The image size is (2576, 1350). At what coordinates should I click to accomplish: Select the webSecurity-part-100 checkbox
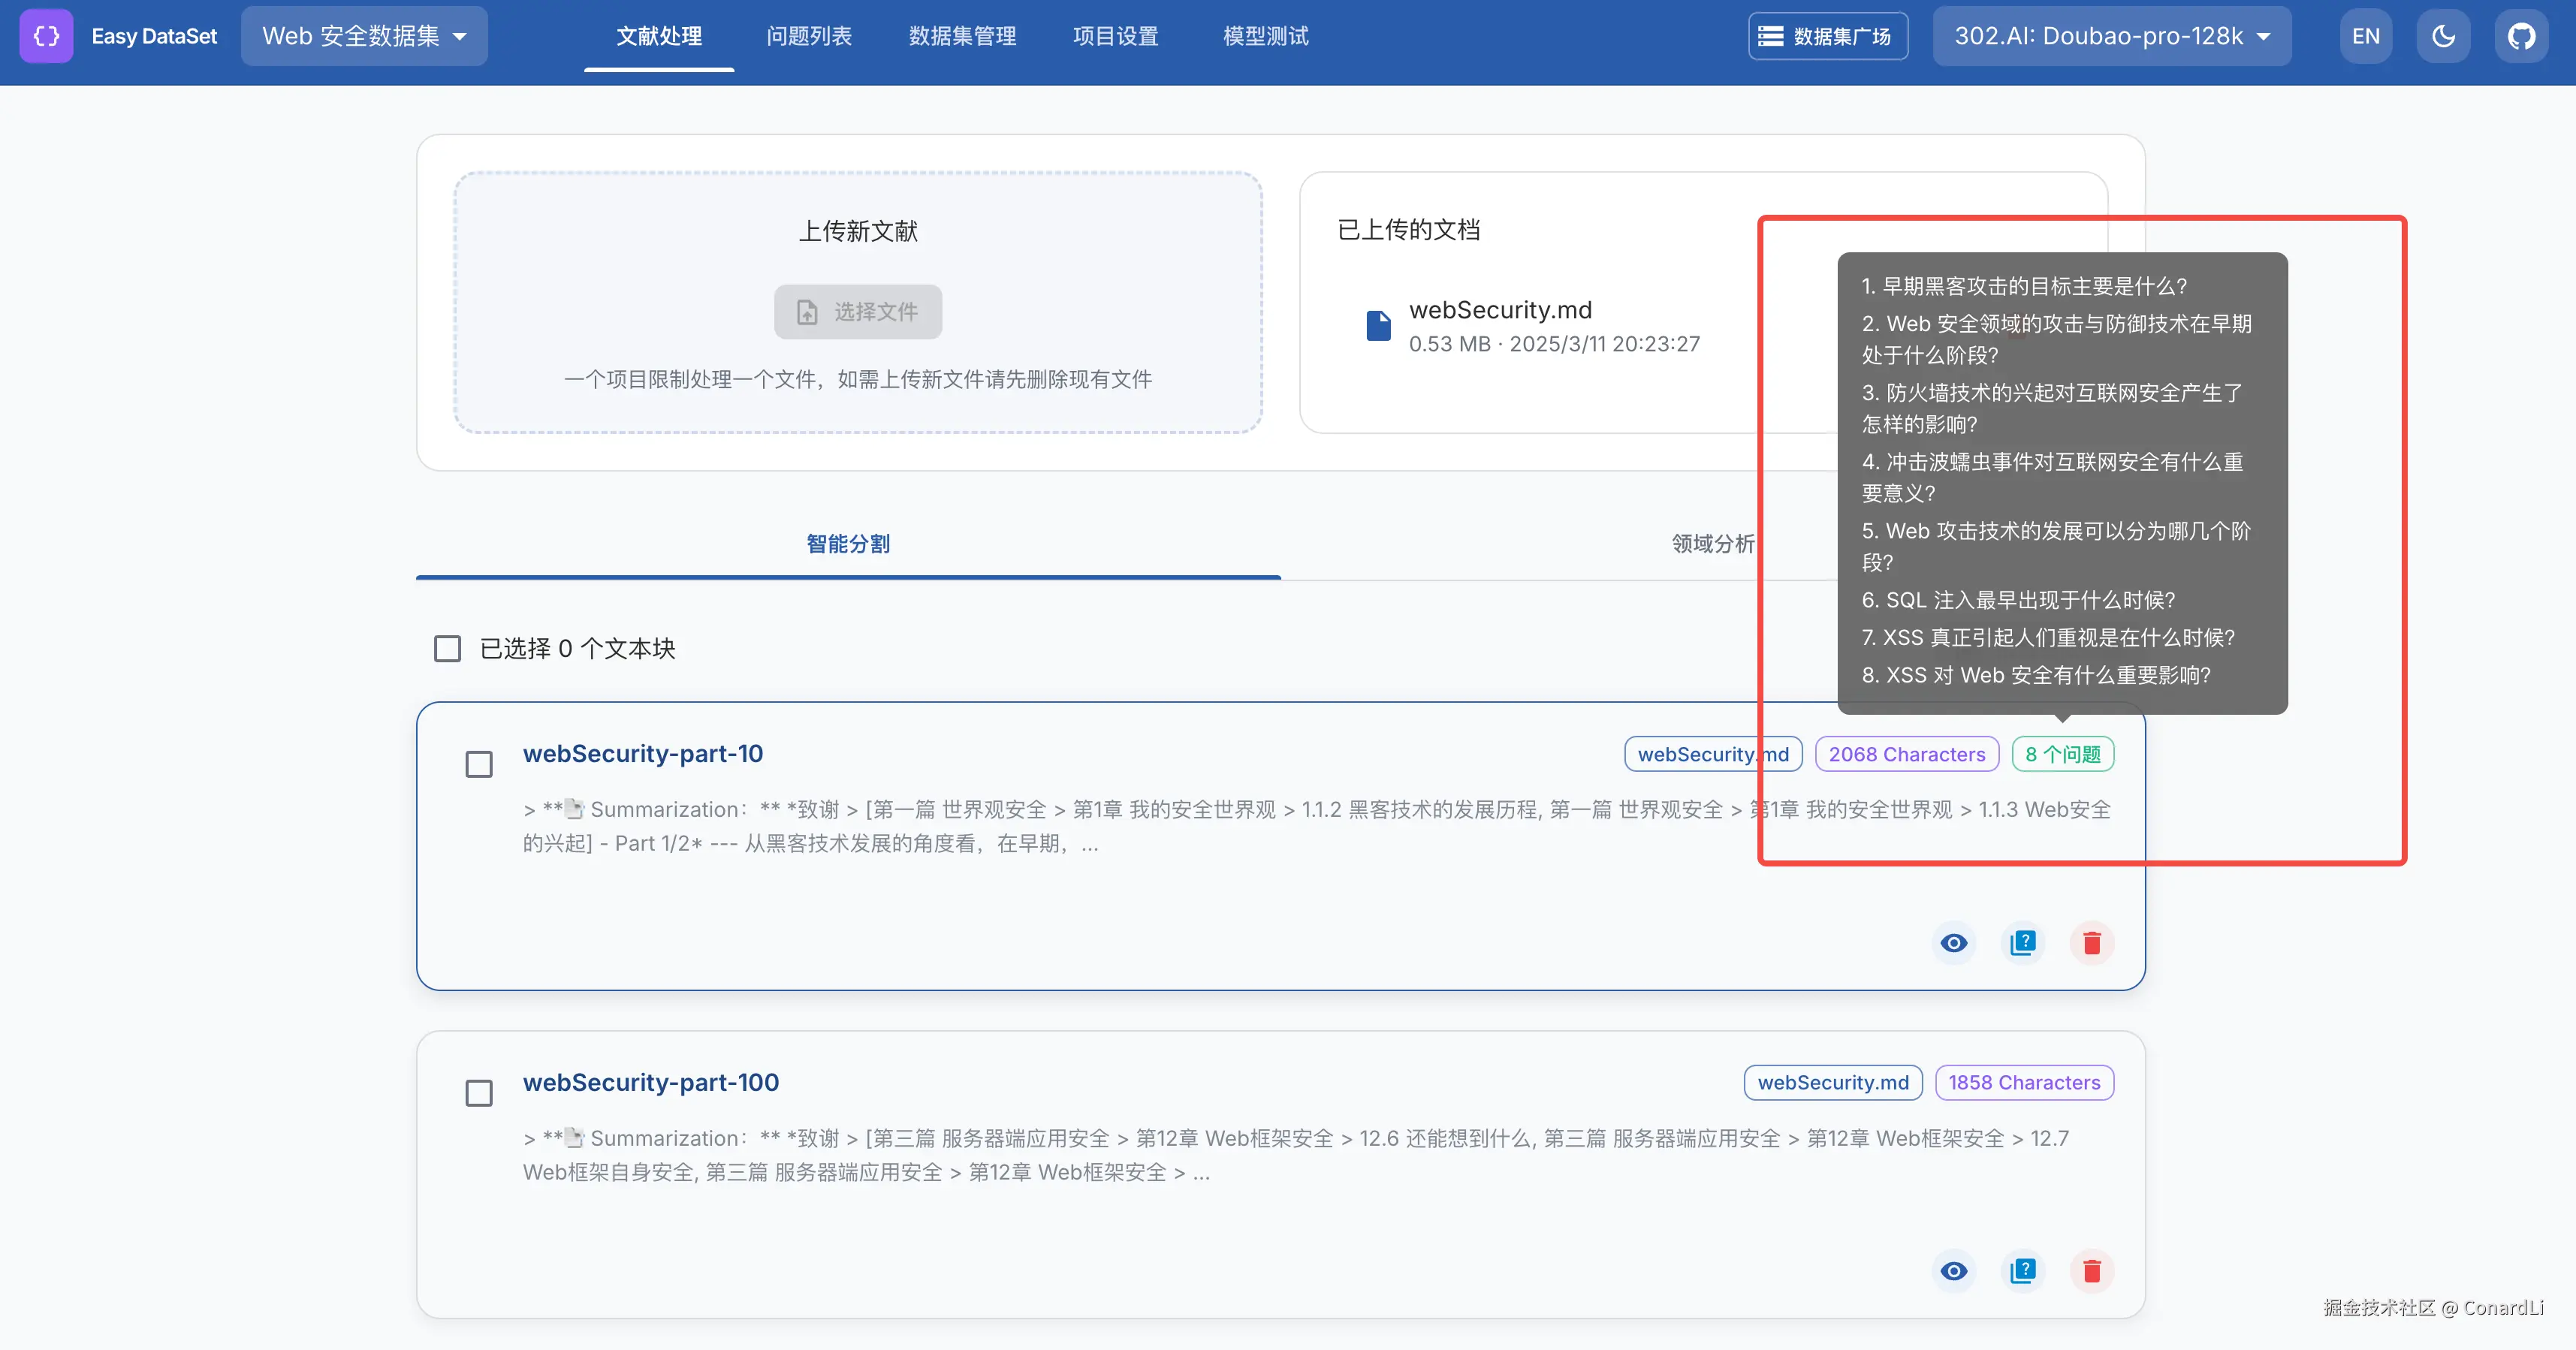(x=479, y=1092)
